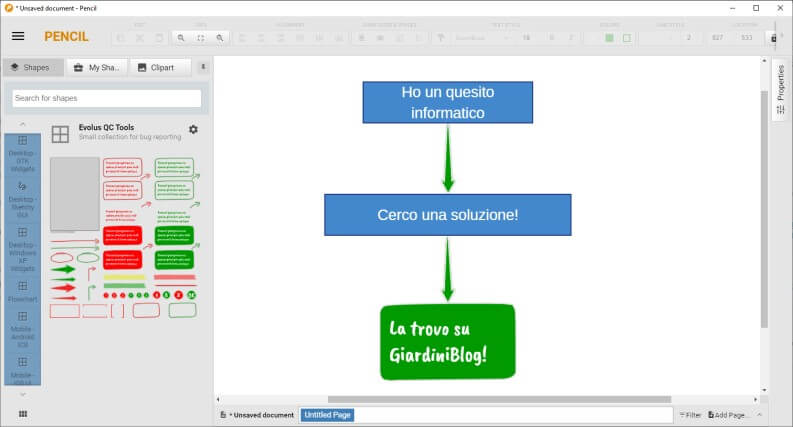Pick the gray screenshot placeholder shape thumbnail
Screen dimensions: 793x427
tap(75, 194)
